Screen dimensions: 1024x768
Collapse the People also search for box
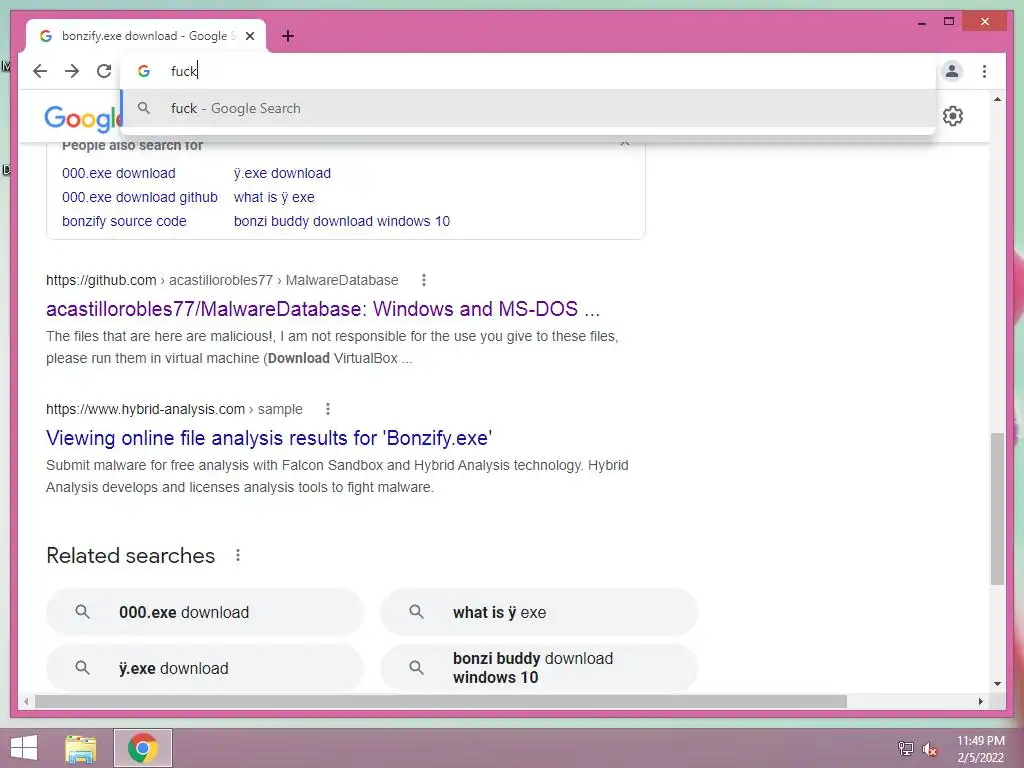(625, 144)
